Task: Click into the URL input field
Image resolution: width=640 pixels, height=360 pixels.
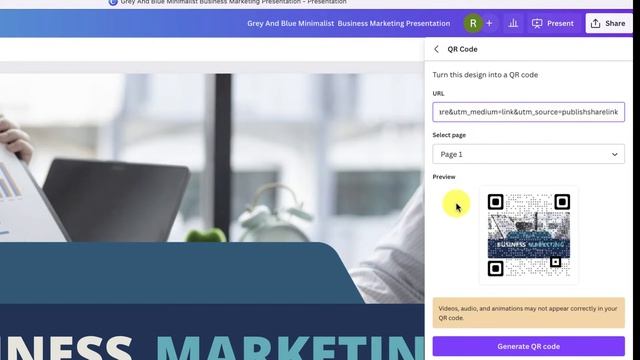Action: click(x=529, y=112)
